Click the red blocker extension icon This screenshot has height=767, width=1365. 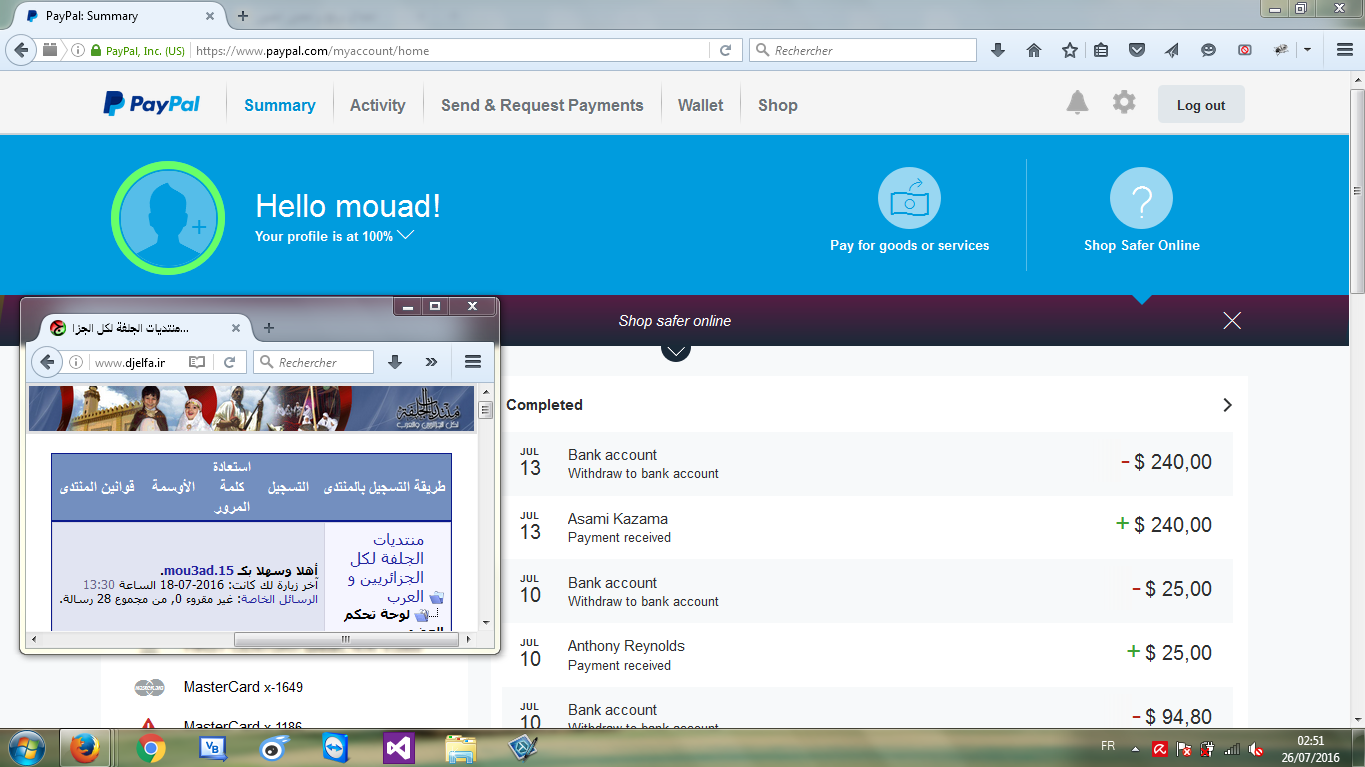(x=1245, y=50)
